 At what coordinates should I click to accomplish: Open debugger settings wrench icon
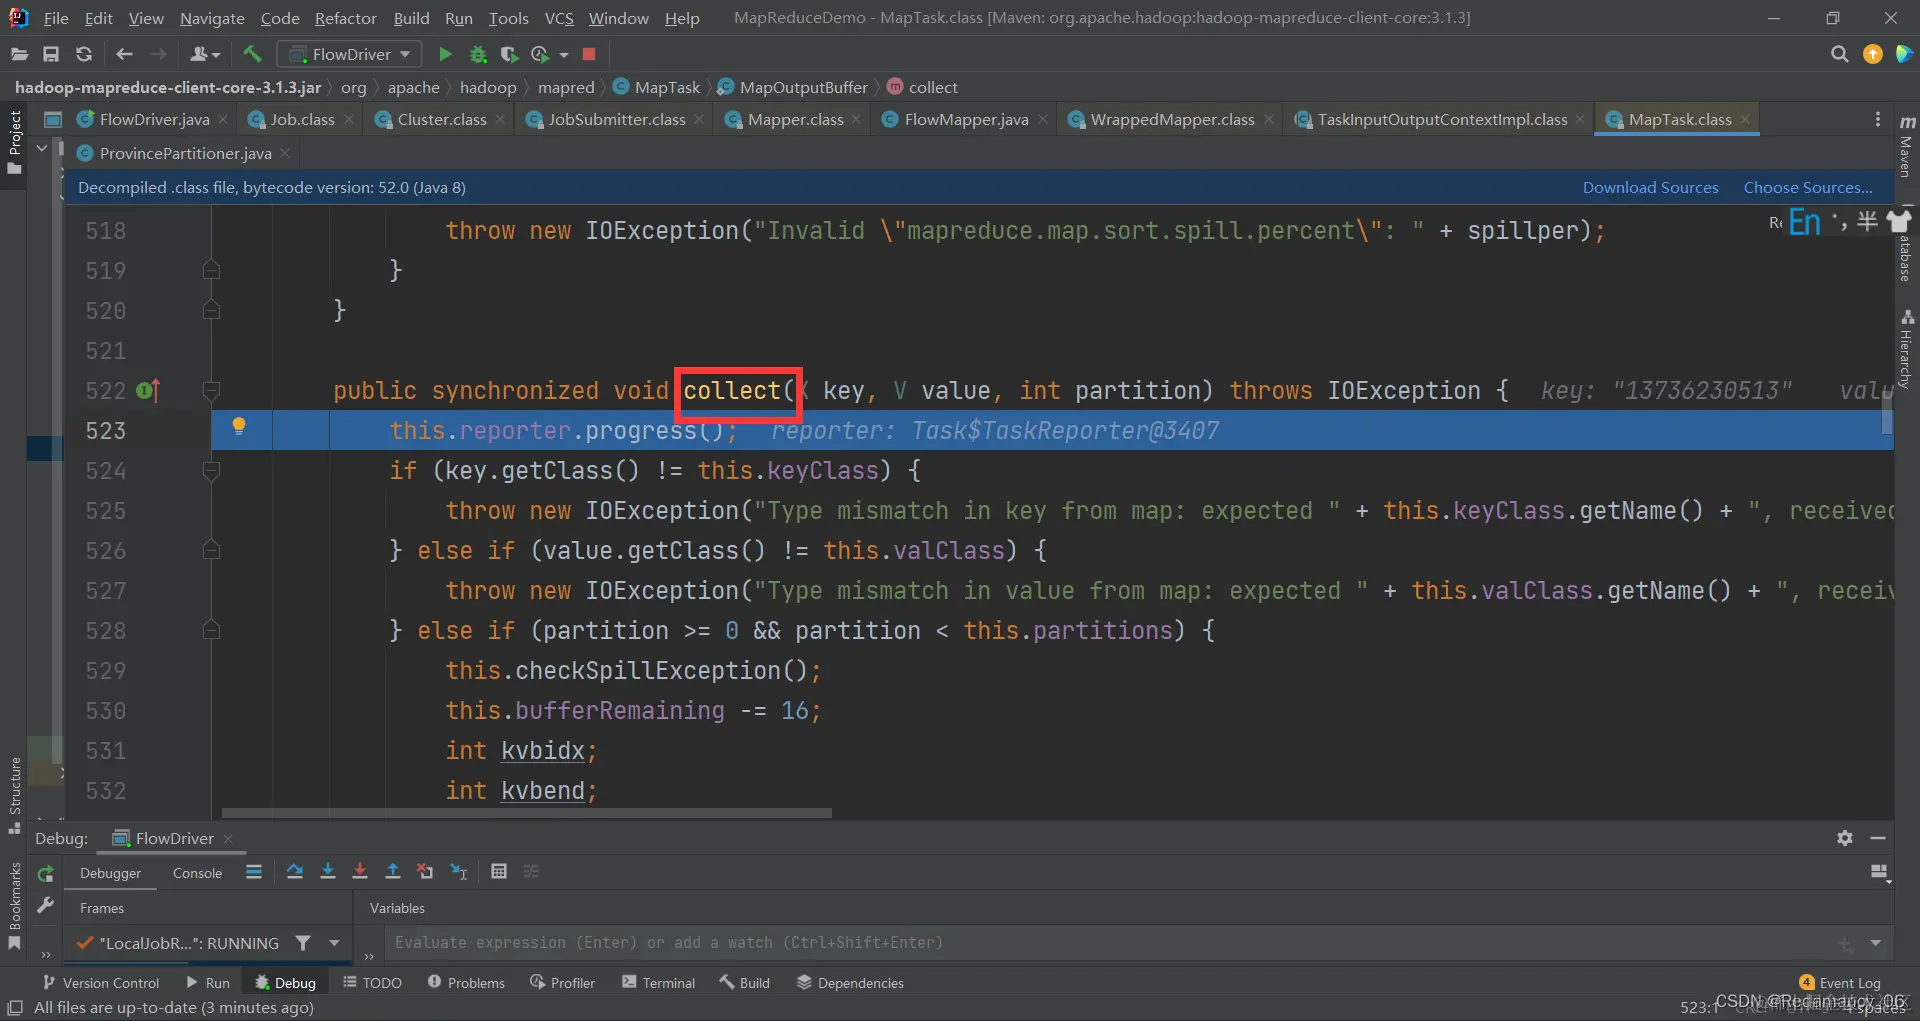click(x=45, y=906)
